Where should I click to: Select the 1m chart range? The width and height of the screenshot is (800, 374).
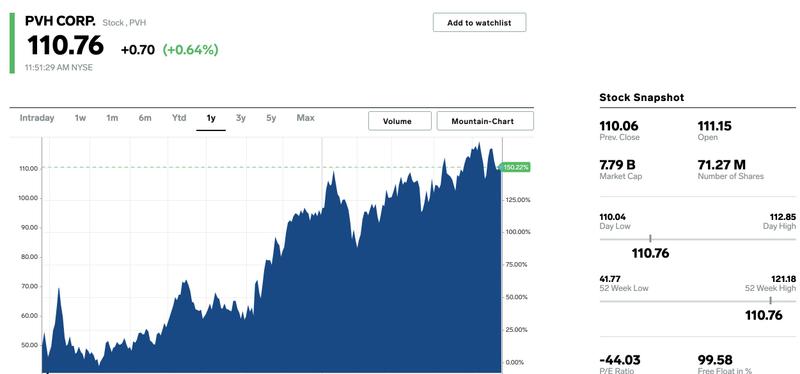click(112, 118)
